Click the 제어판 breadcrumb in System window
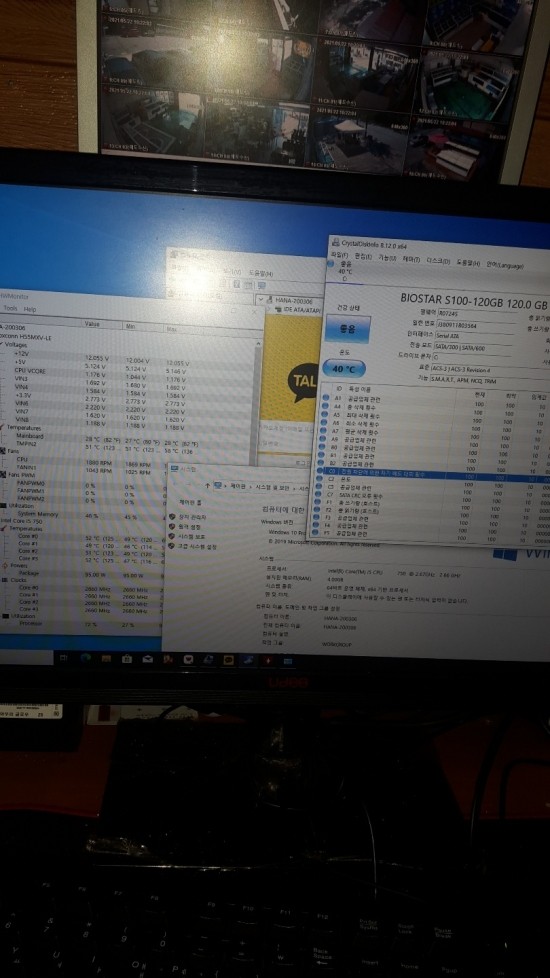This screenshot has height=978, width=550. pos(238,487)
